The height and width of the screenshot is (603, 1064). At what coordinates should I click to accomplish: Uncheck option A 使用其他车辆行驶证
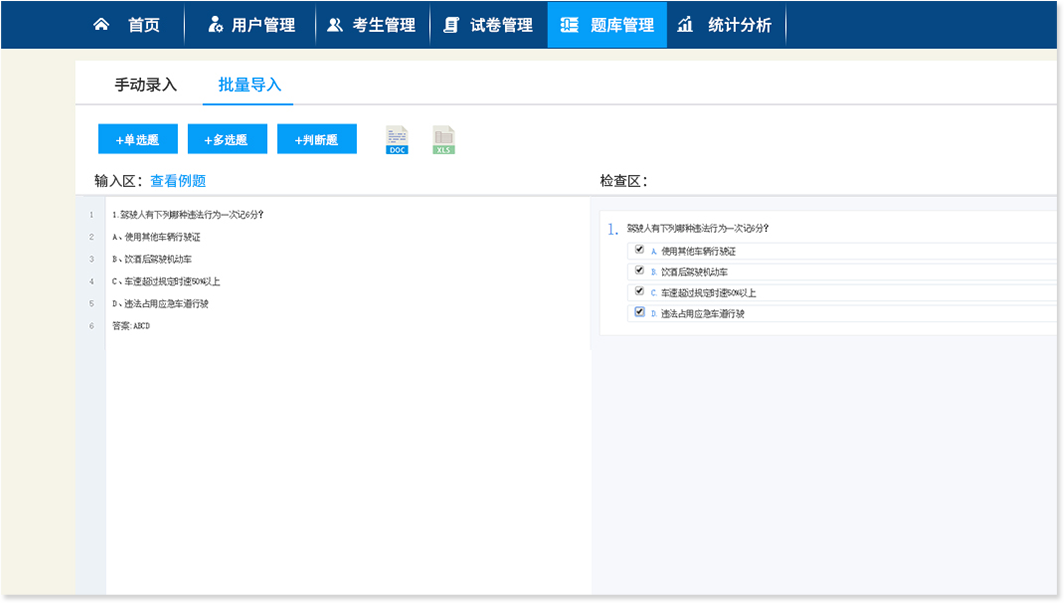point(640,250)
